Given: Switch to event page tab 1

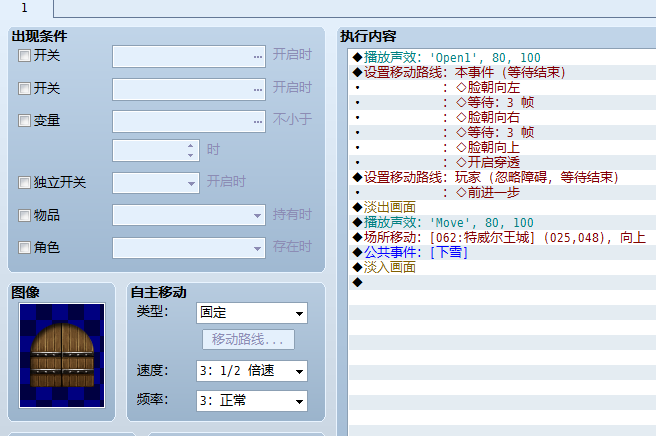Looking at the screenshot, I should 25,8.
